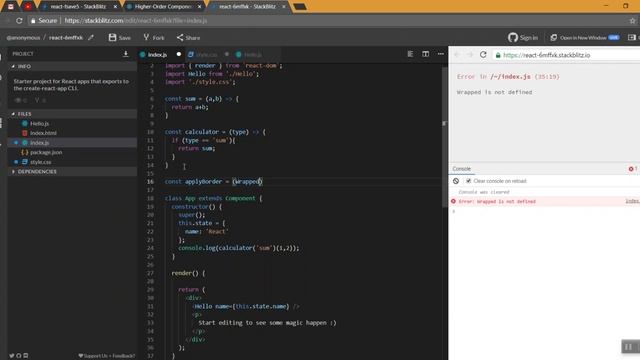Switch to the index.js editor tab
Image resolution: width=640 pixels, height=360 pixels.
[x=157, y=54]
